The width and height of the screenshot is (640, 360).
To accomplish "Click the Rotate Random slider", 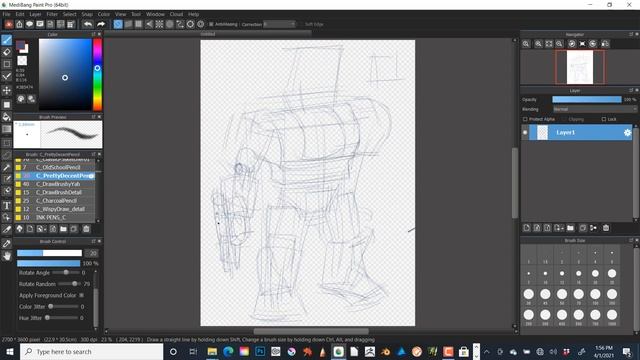I will pyautogui.click(x=69, y=284).
